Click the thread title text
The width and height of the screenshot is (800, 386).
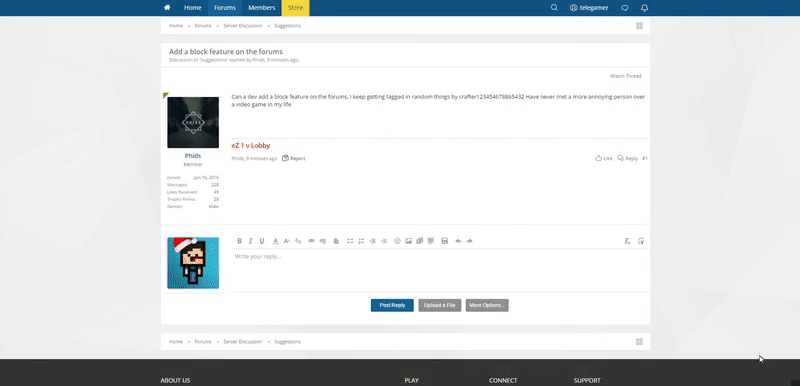226,52
